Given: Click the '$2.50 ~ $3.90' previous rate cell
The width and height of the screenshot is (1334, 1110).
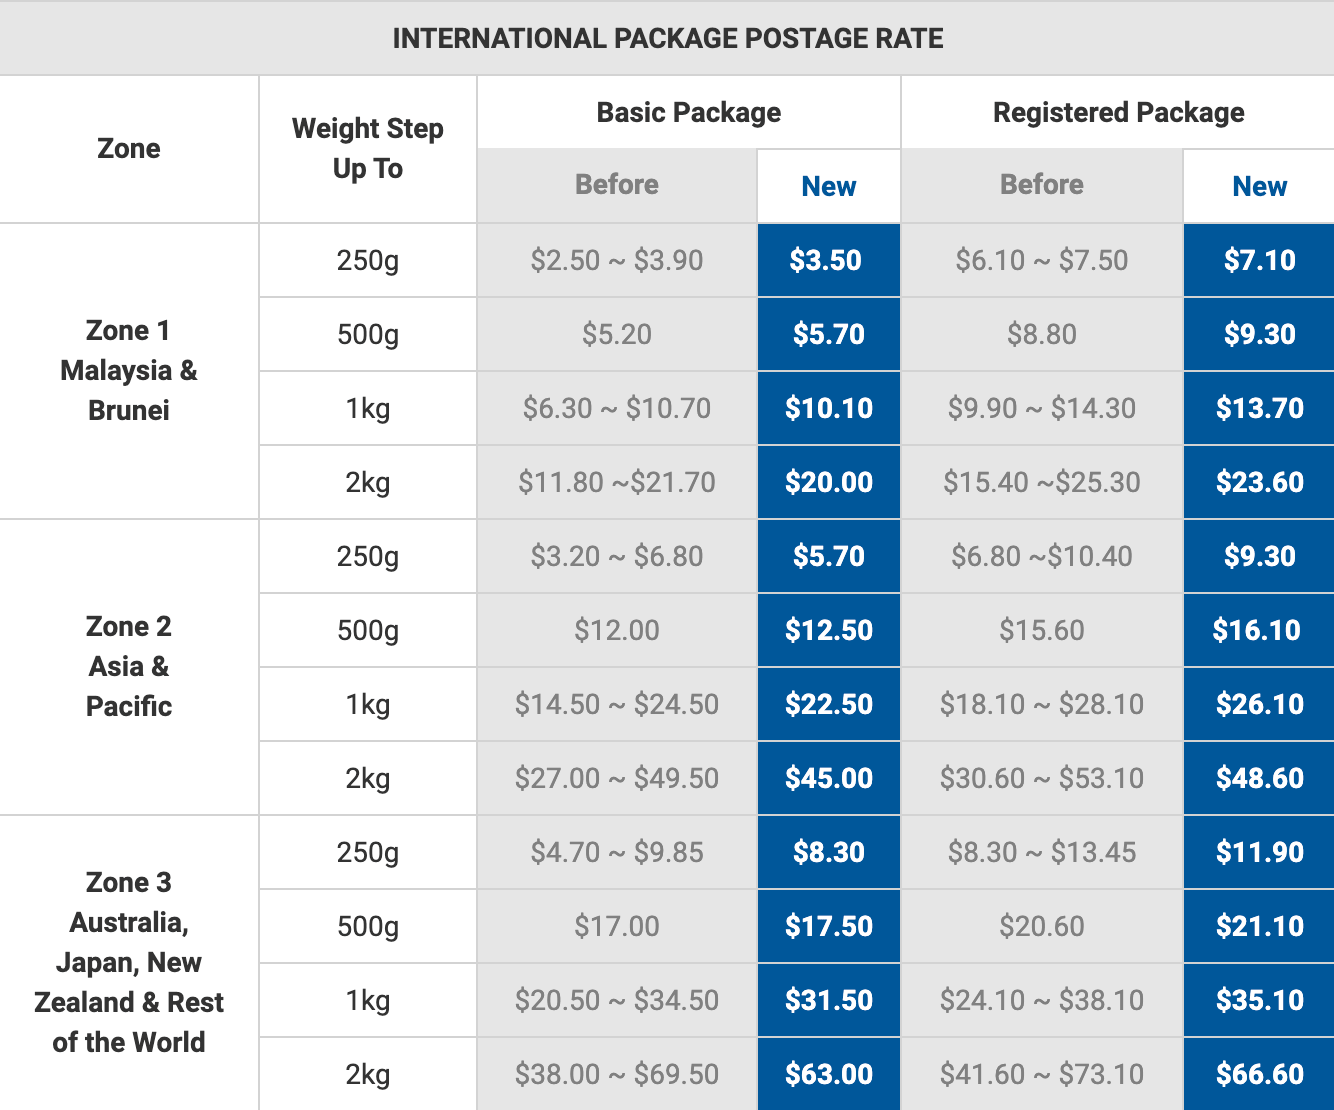Looking at the screenshot, I should pyautogui.click(x=617, y=261).
